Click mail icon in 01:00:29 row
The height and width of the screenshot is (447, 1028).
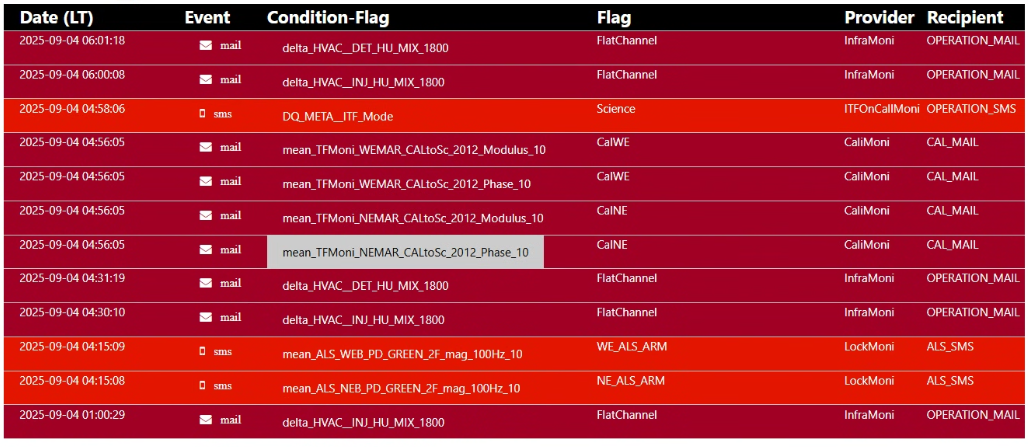pyautogui.click(x=206, y=419)
